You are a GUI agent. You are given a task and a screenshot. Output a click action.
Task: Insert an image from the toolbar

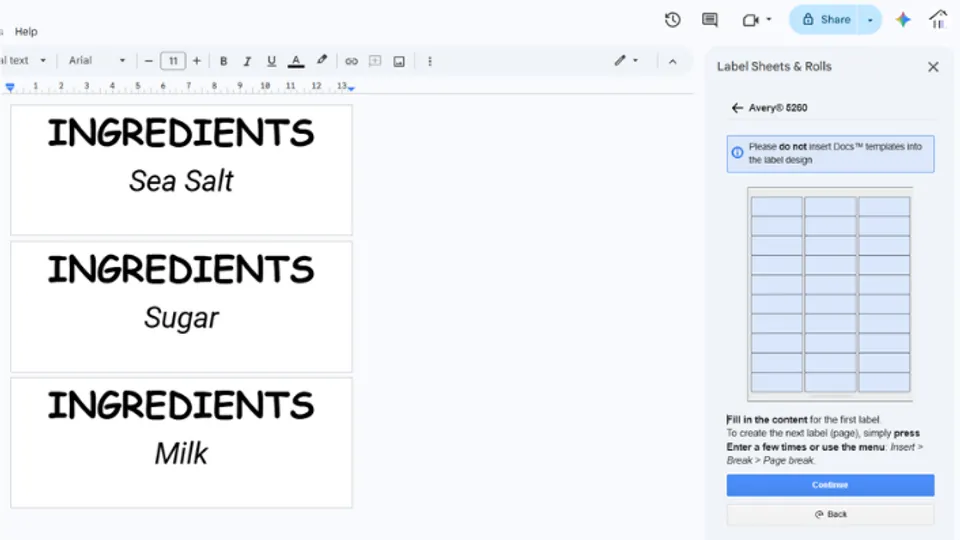[399, 61]
